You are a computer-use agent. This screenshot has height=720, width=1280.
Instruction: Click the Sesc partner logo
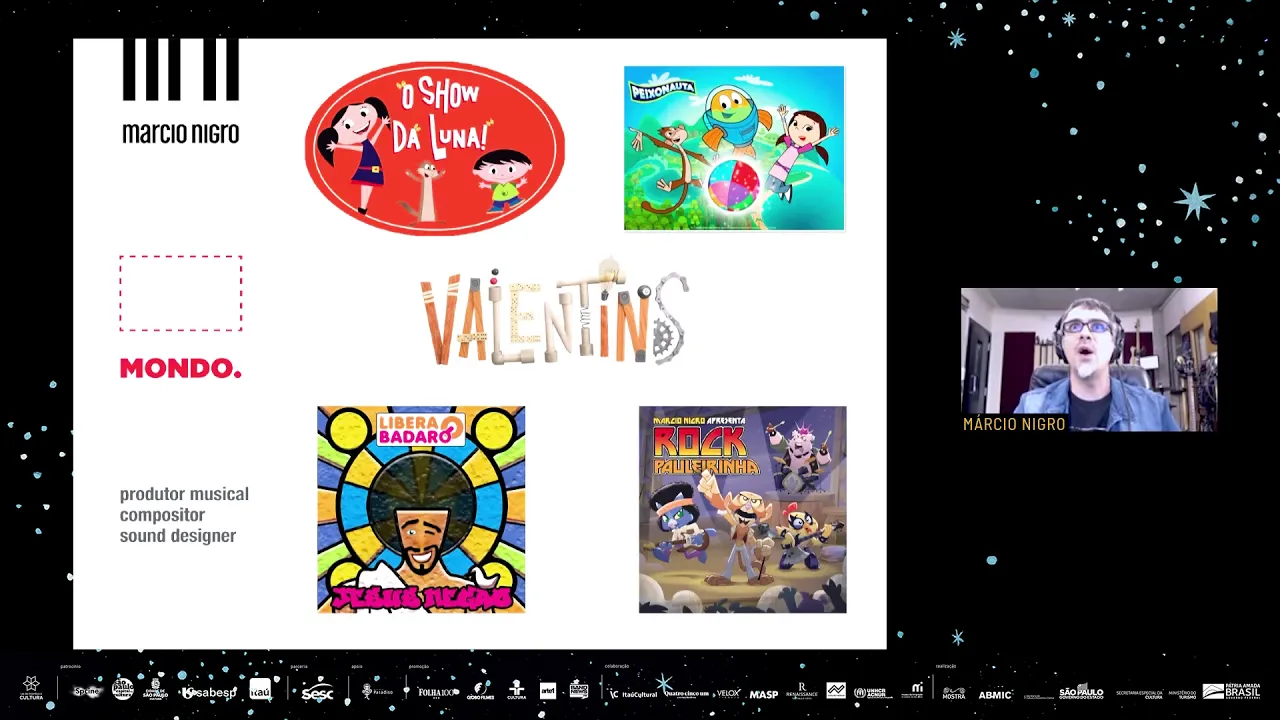(x=317, y=692)
